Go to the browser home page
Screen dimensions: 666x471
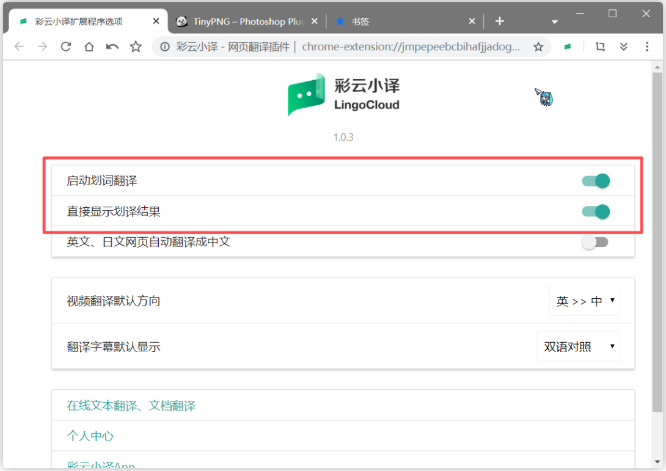pyautogui.click(x=89, y=46)
